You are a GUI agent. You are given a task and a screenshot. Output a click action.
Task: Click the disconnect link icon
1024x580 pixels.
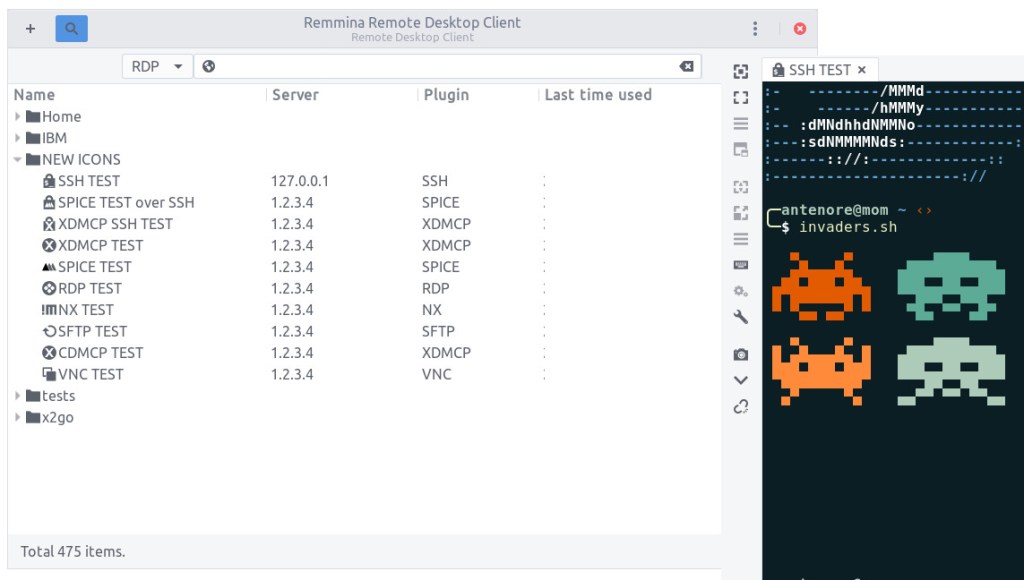(x=741, y=406)
